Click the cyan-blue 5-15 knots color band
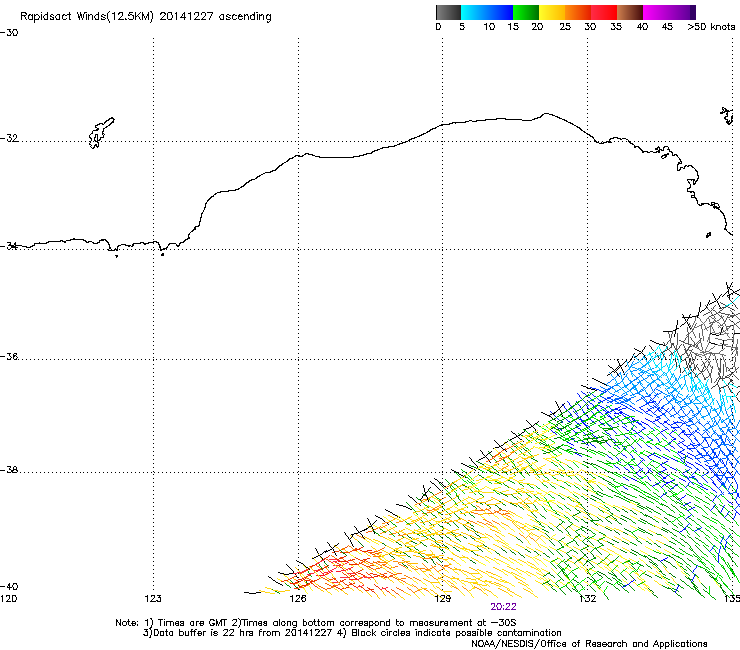Image resolution: width=740 pixels, height=650 pixels. [487, 12]
